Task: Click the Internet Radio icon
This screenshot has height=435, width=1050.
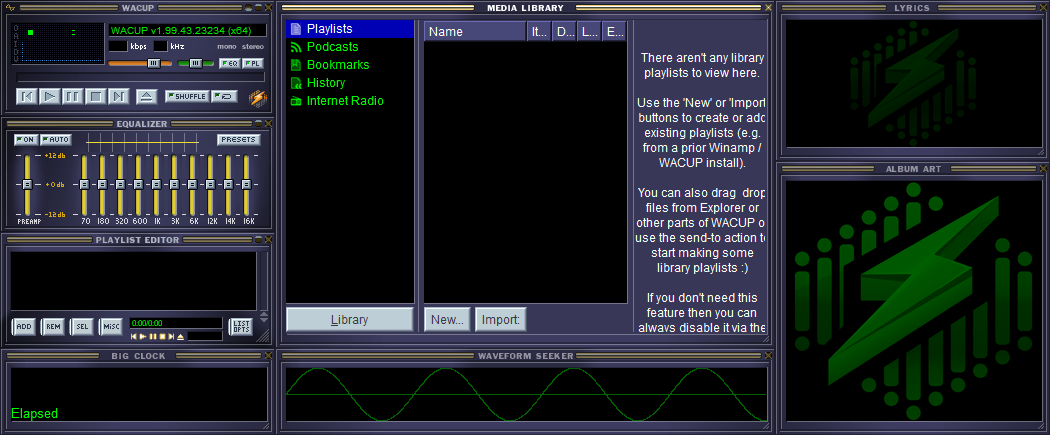Action: click(296, 101)
